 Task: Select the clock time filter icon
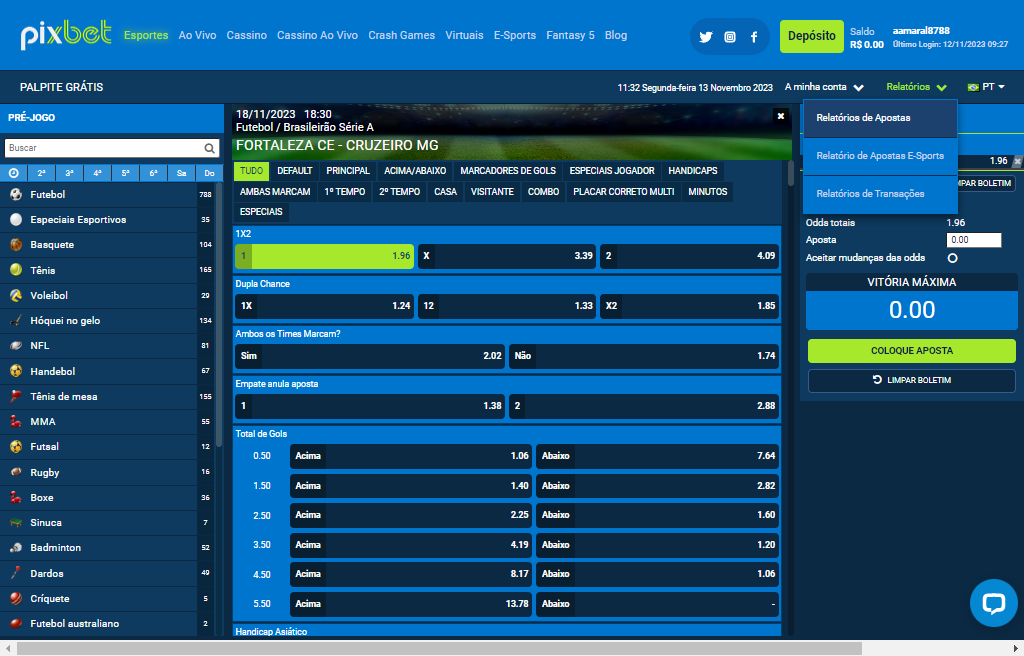[14, 173]
